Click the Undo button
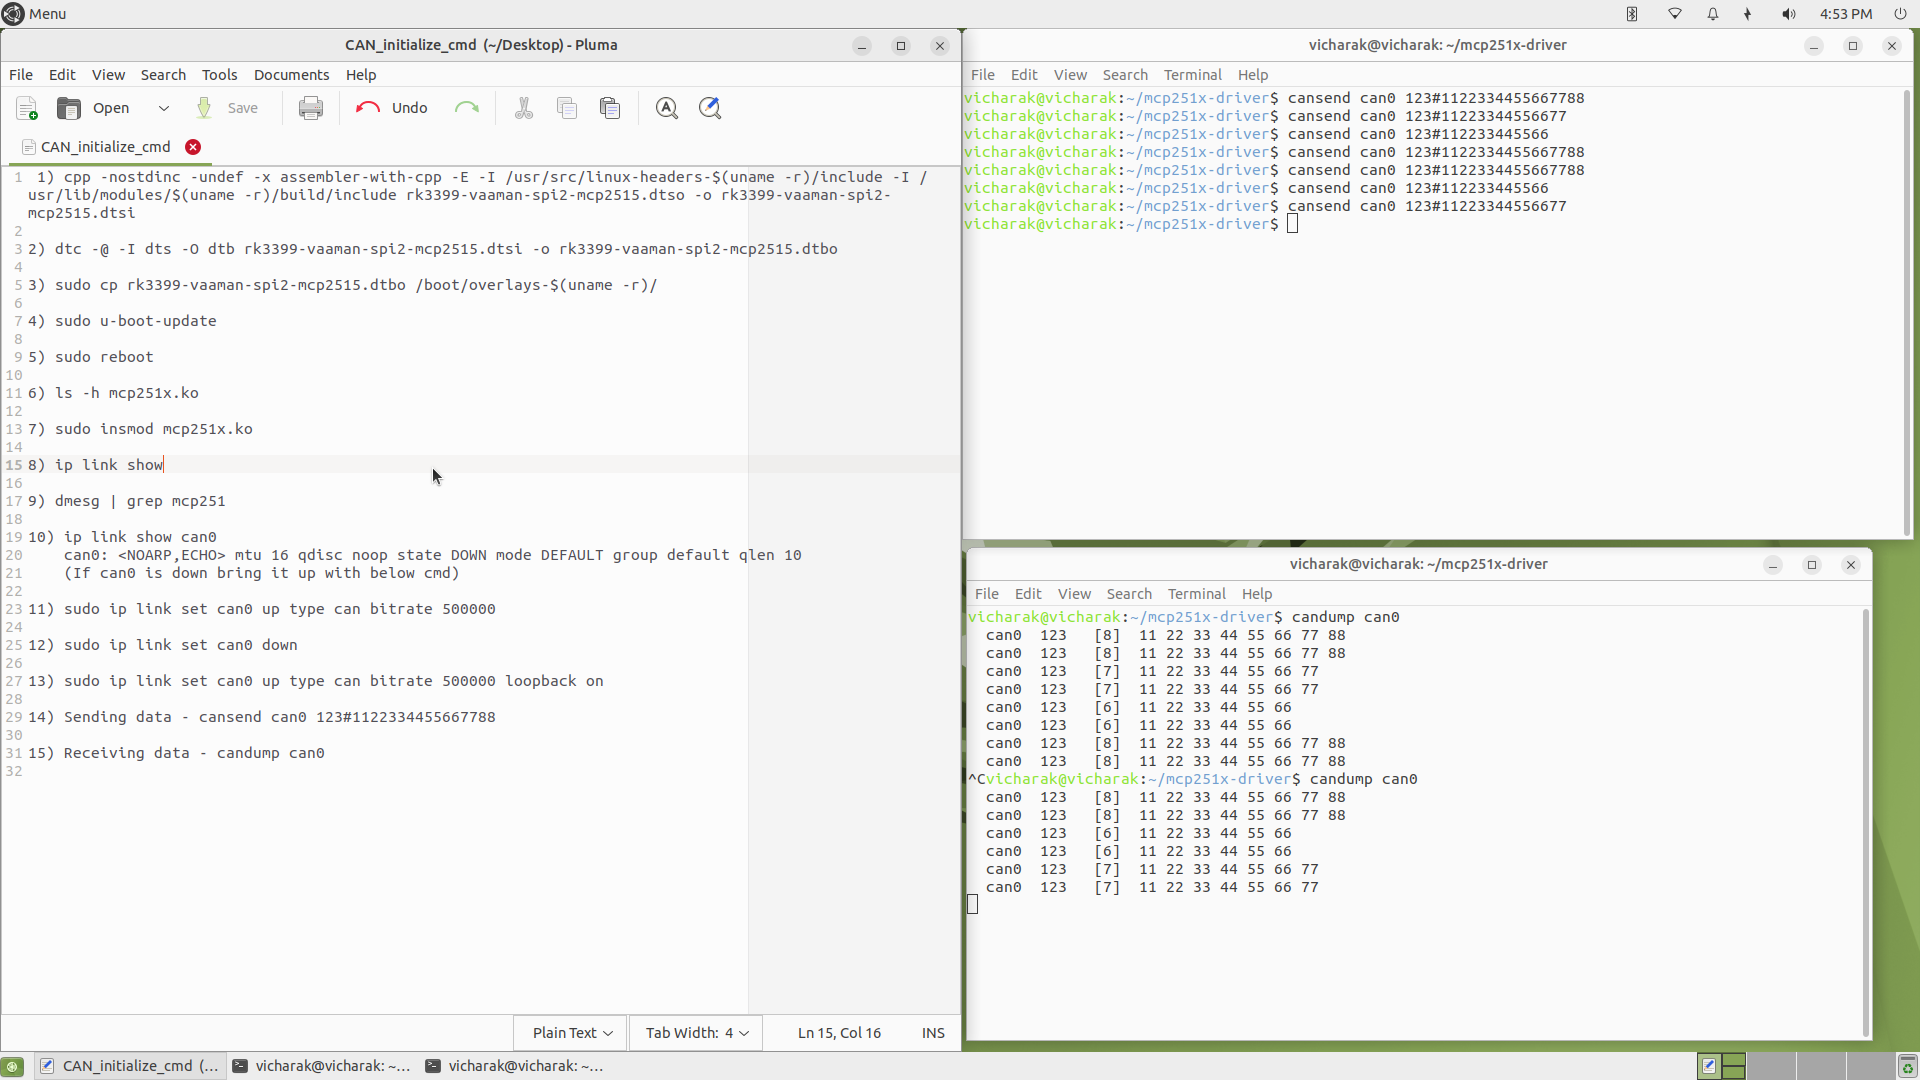Image resolution: width=1920 pixels, height=1080 pixels. coord(393,108)
